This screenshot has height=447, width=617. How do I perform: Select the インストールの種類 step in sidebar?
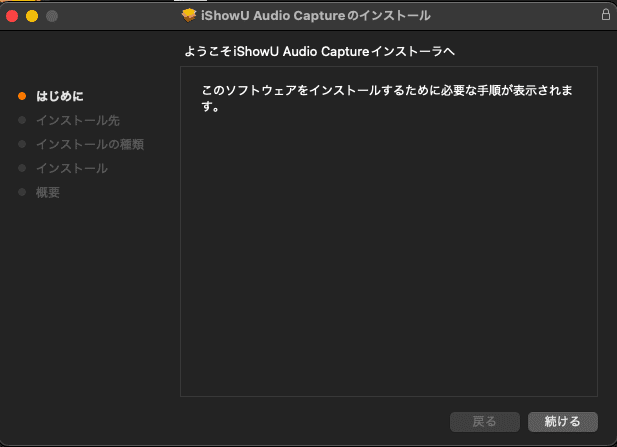click(x=90, y=144)
